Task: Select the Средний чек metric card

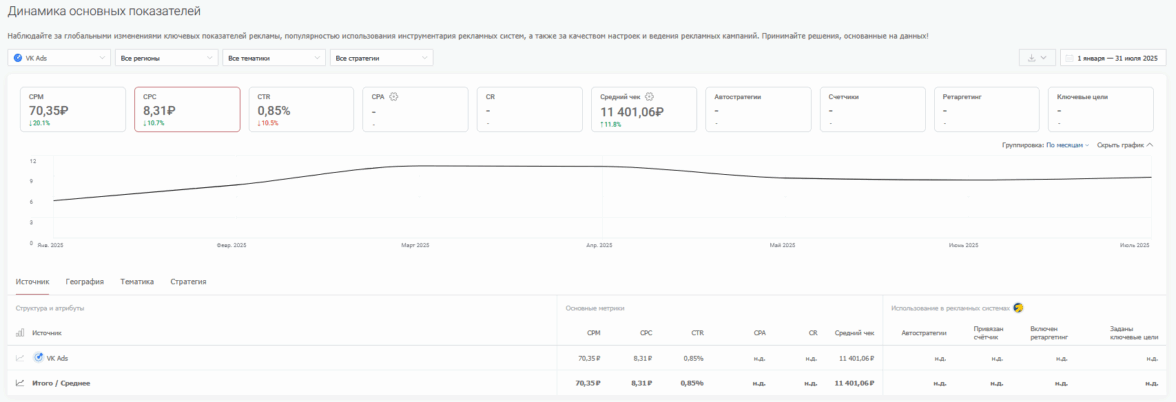Action: 641,109
